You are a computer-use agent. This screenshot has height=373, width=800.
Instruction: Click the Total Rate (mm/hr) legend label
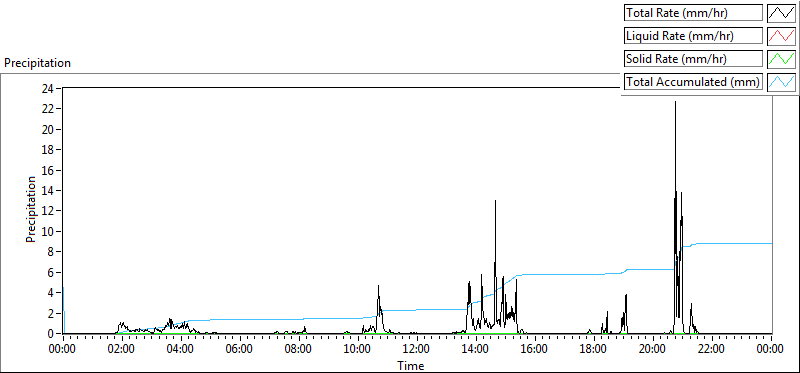pyautogui.click(x=693, y=13)
